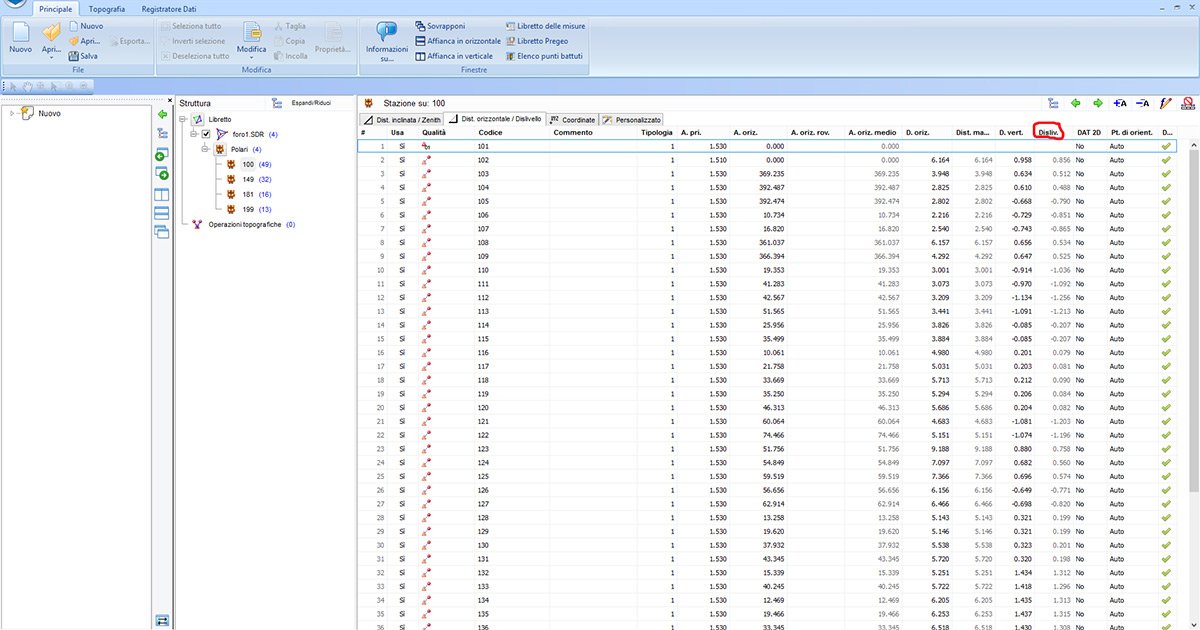Select station 100 in tree
The width and height of the screenshot is (1200, 630).
point(249,164)
